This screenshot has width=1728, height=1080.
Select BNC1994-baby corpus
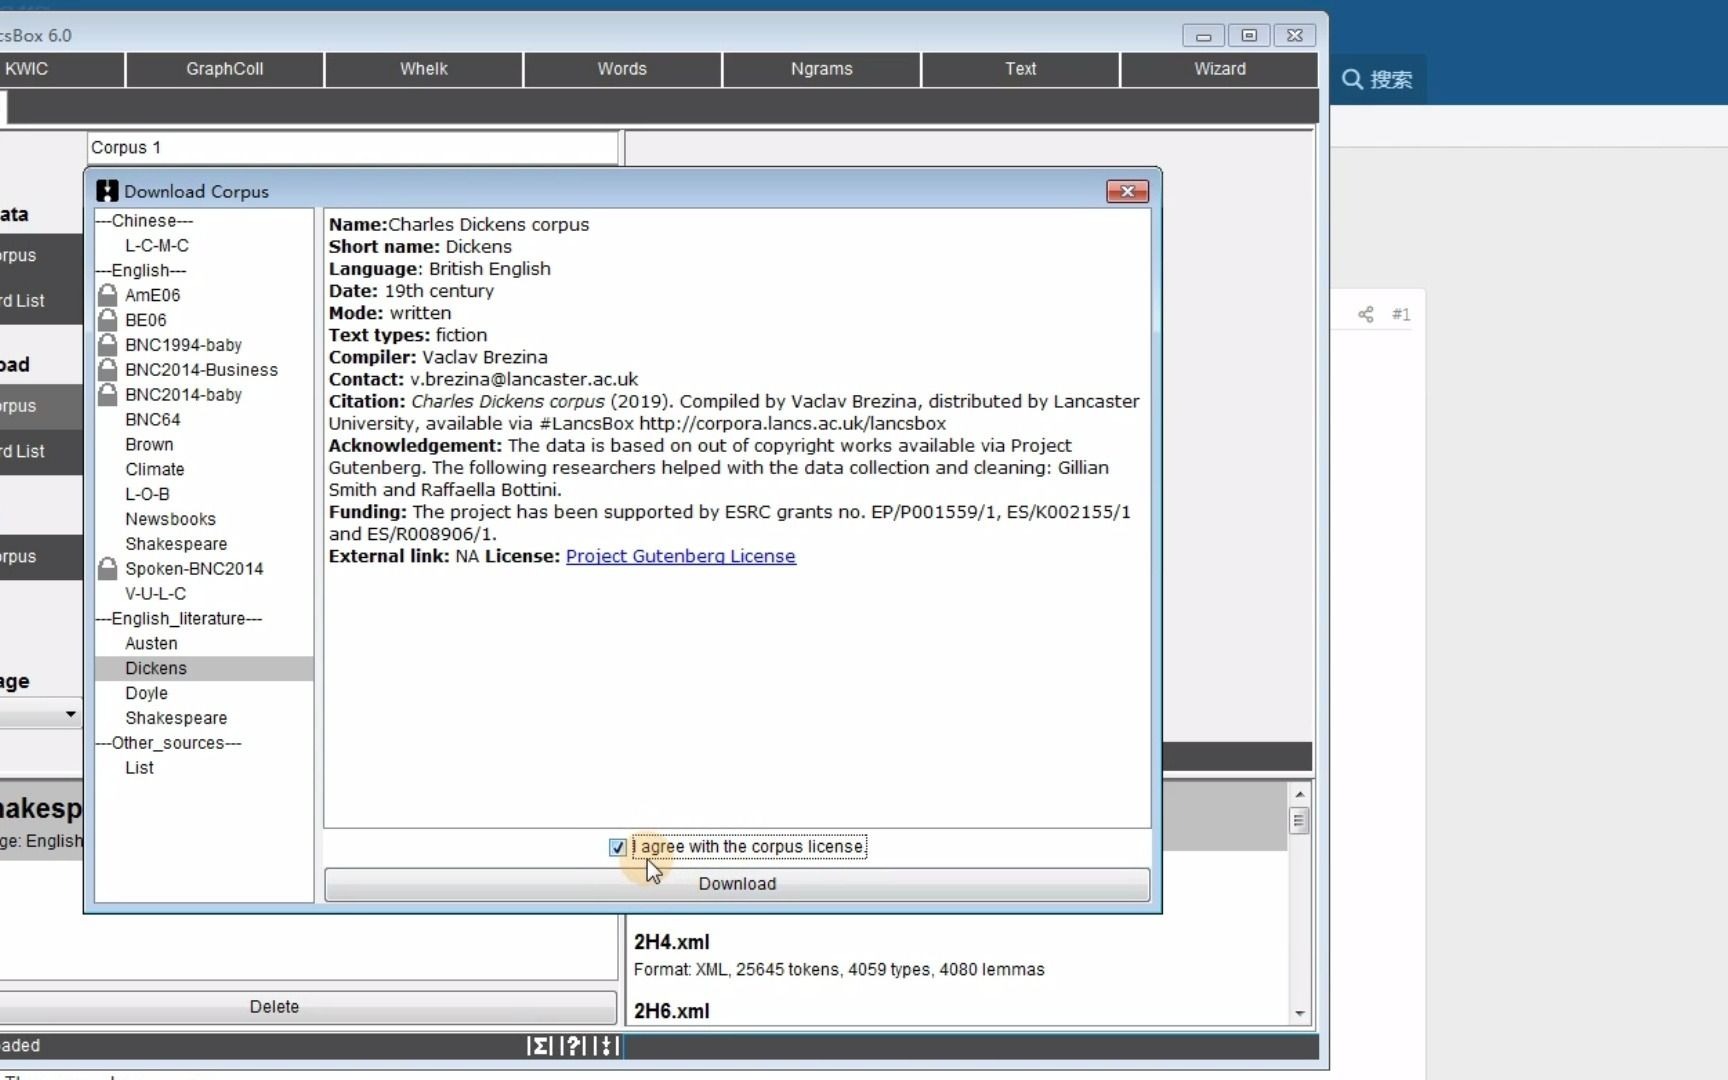coord(183,345)
